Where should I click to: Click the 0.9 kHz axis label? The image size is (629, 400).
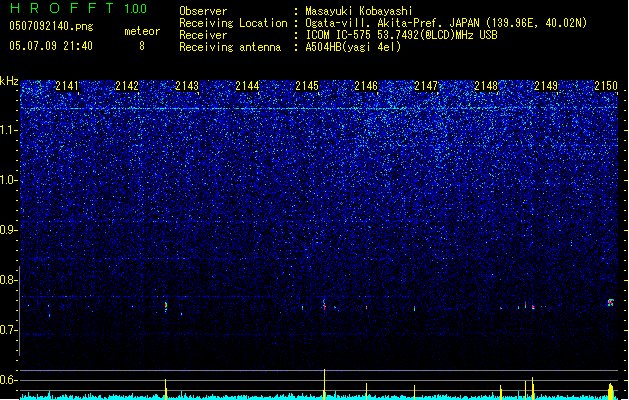pos(9,230)
